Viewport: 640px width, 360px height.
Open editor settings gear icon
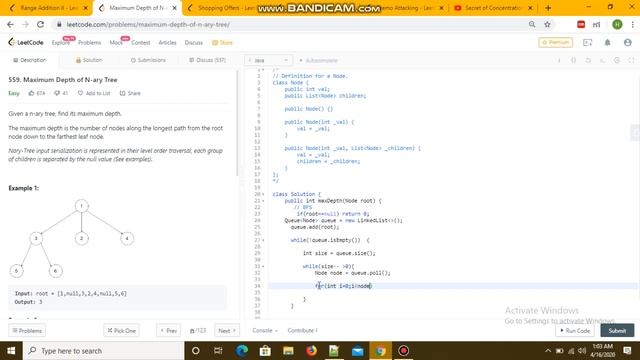(x=617, y=60)
